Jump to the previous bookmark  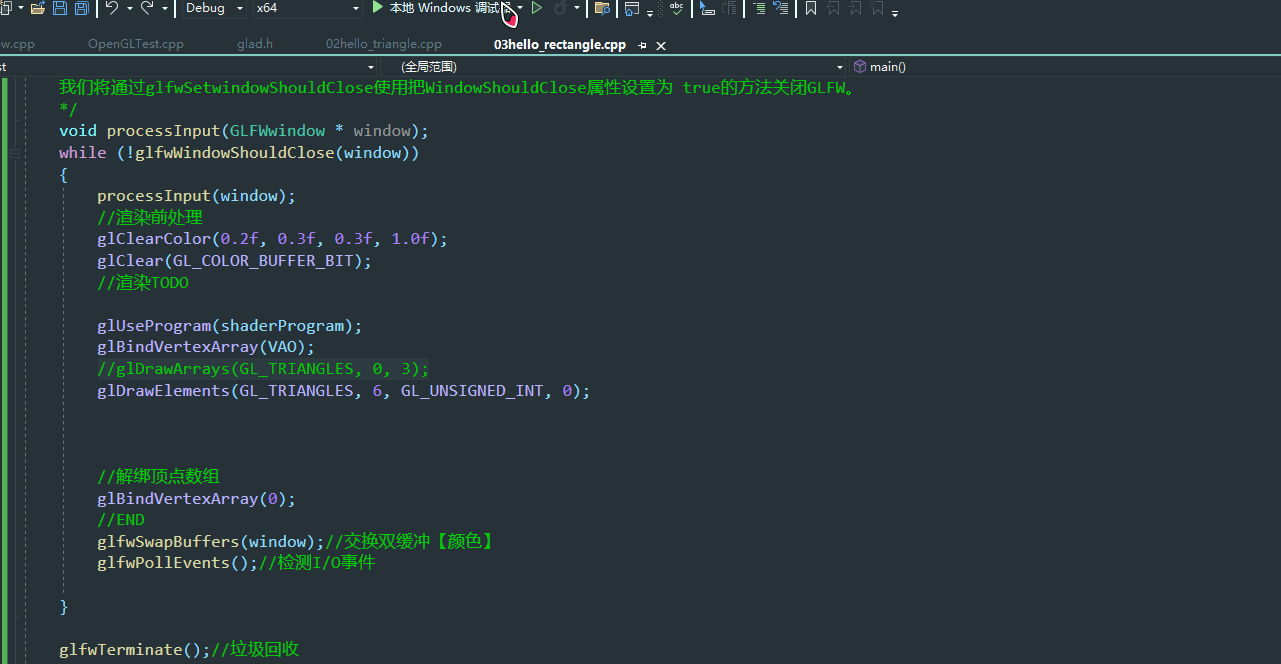click(832, 9)
